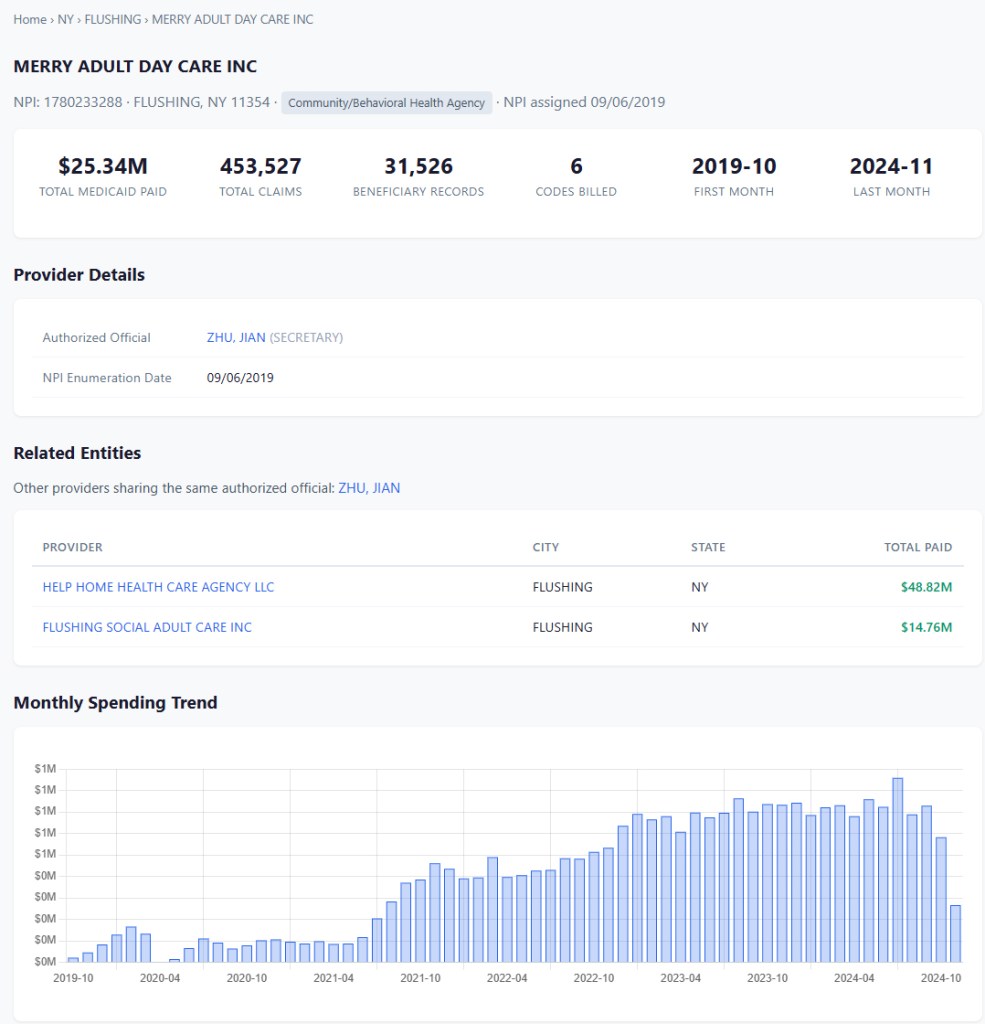The image size is (985, 1024).
Task: Open the NY breadcrumb link
Action: (x=65, y=20)
